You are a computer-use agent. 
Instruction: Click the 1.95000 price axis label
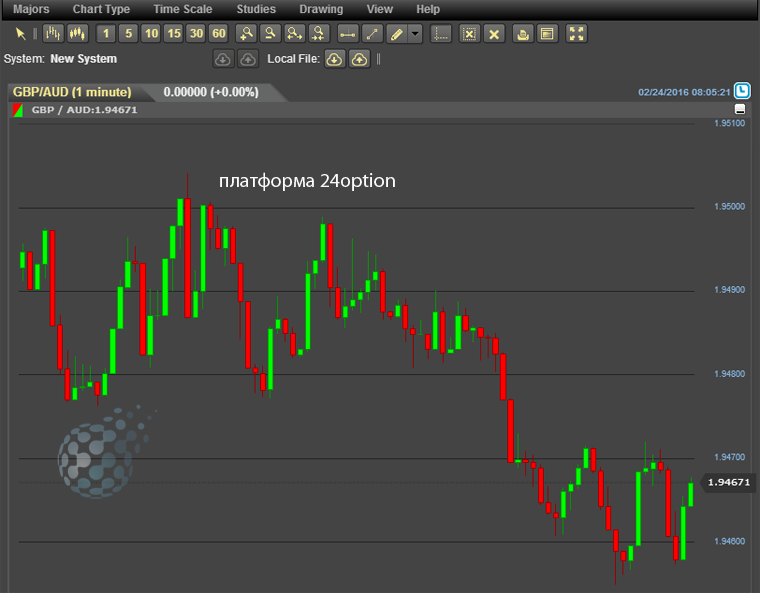(729, 207)
